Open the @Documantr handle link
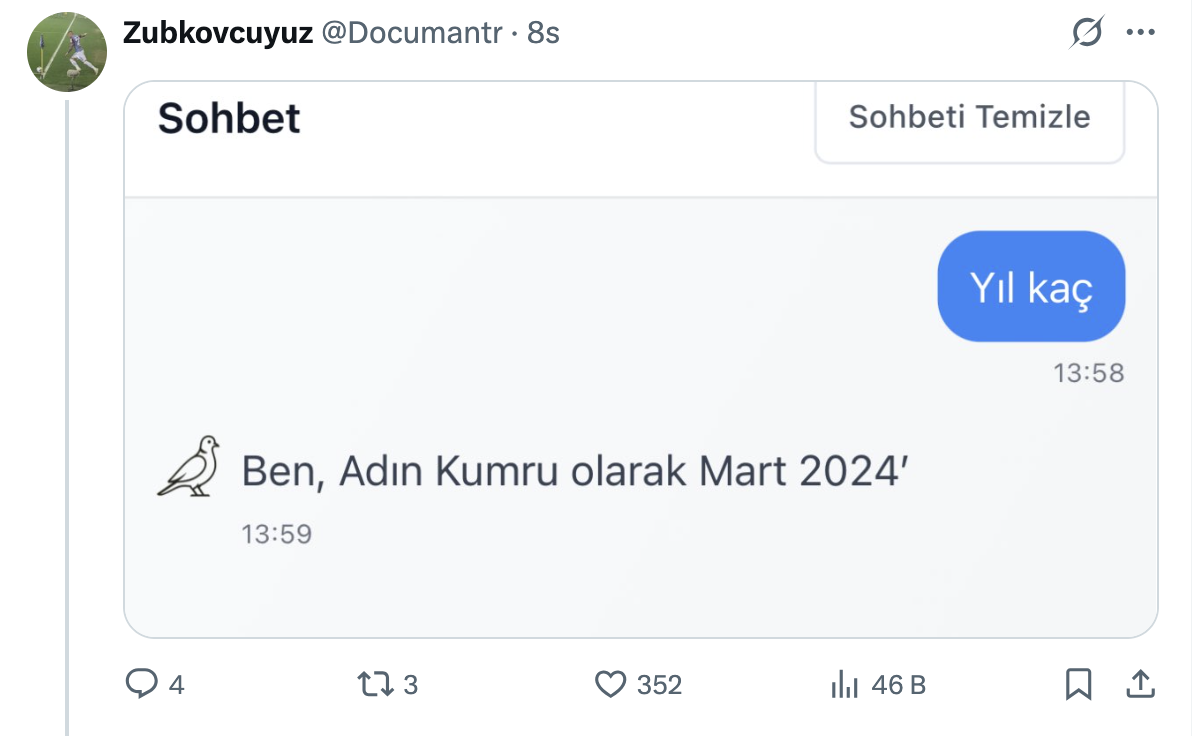 tap(413, 33)
